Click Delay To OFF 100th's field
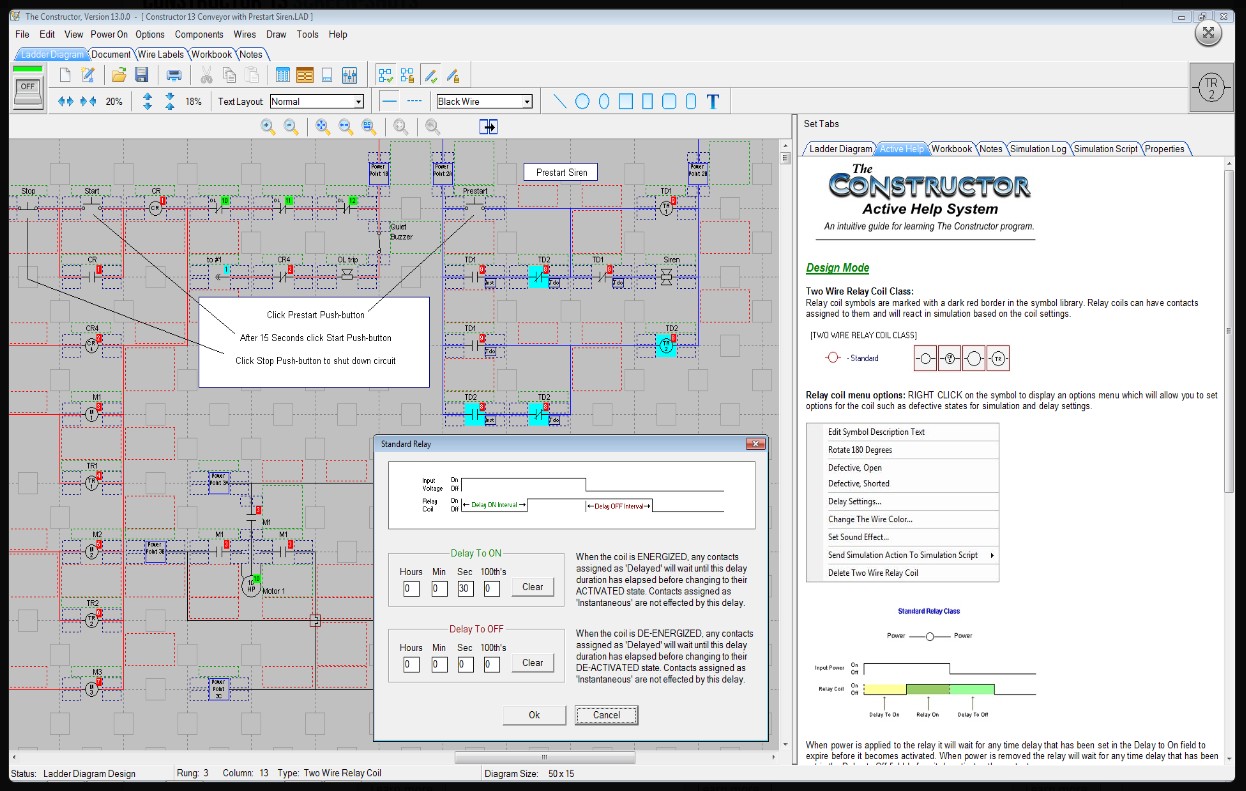Screen dimensions: 1246x791 point(491,664)
